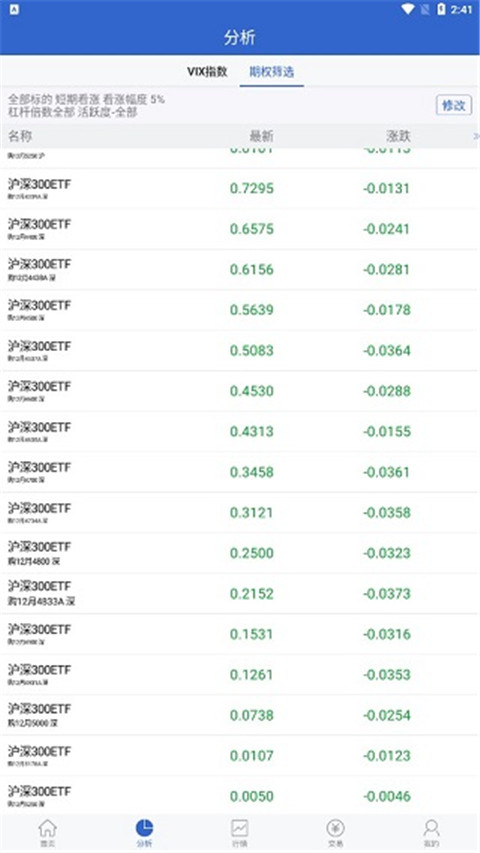Tap the Wi-Fi status bar icon
The height and width of the screenshot is (853, 480).
pyautogui.click(x=408, y=9)
